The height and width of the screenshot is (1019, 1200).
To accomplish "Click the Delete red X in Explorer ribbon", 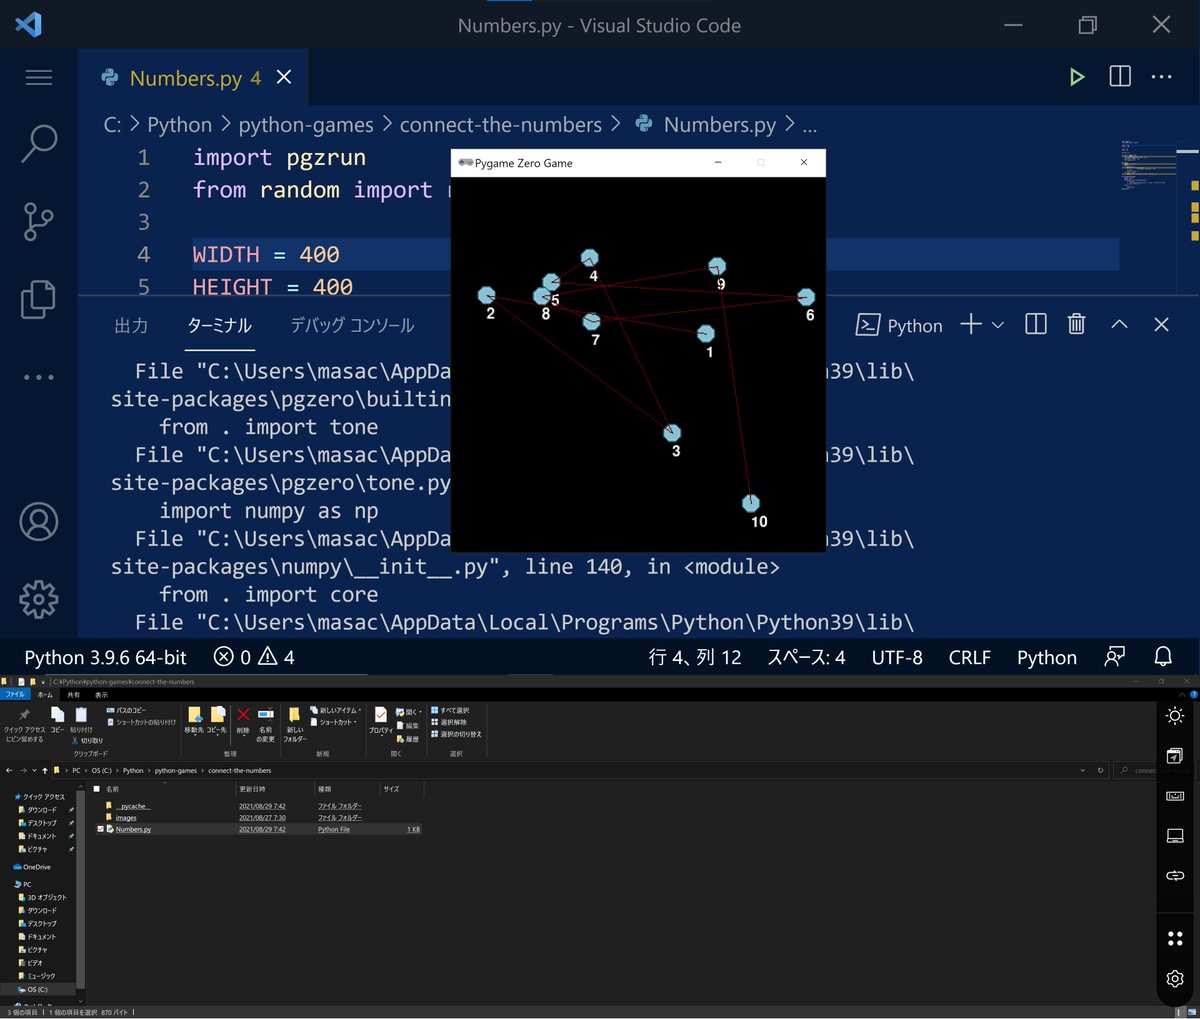I will coord(243,714).
